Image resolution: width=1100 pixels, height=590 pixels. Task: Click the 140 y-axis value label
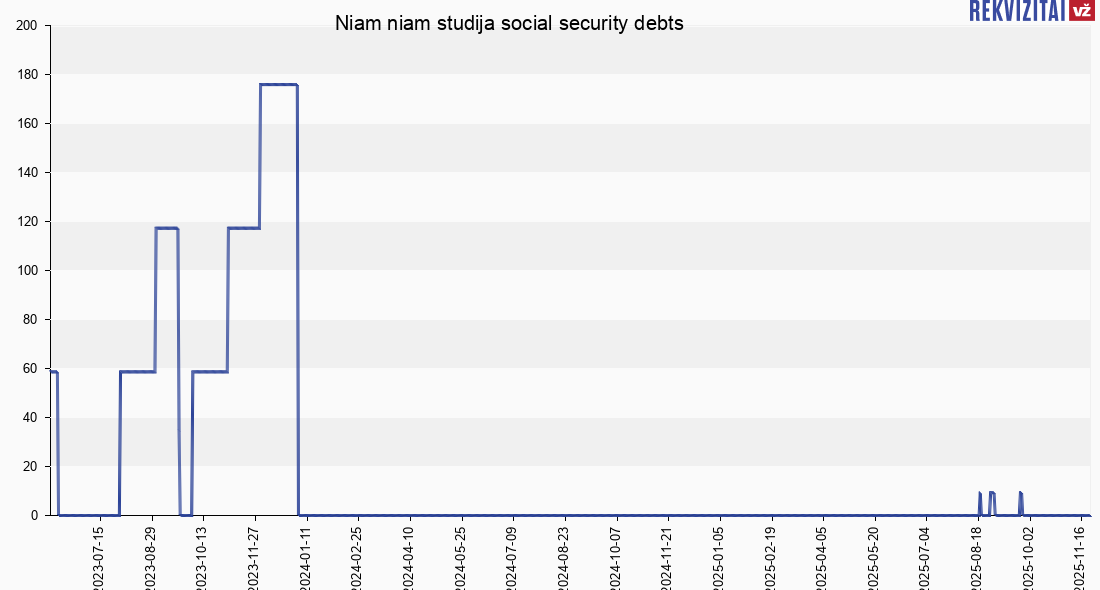point(27,173)
